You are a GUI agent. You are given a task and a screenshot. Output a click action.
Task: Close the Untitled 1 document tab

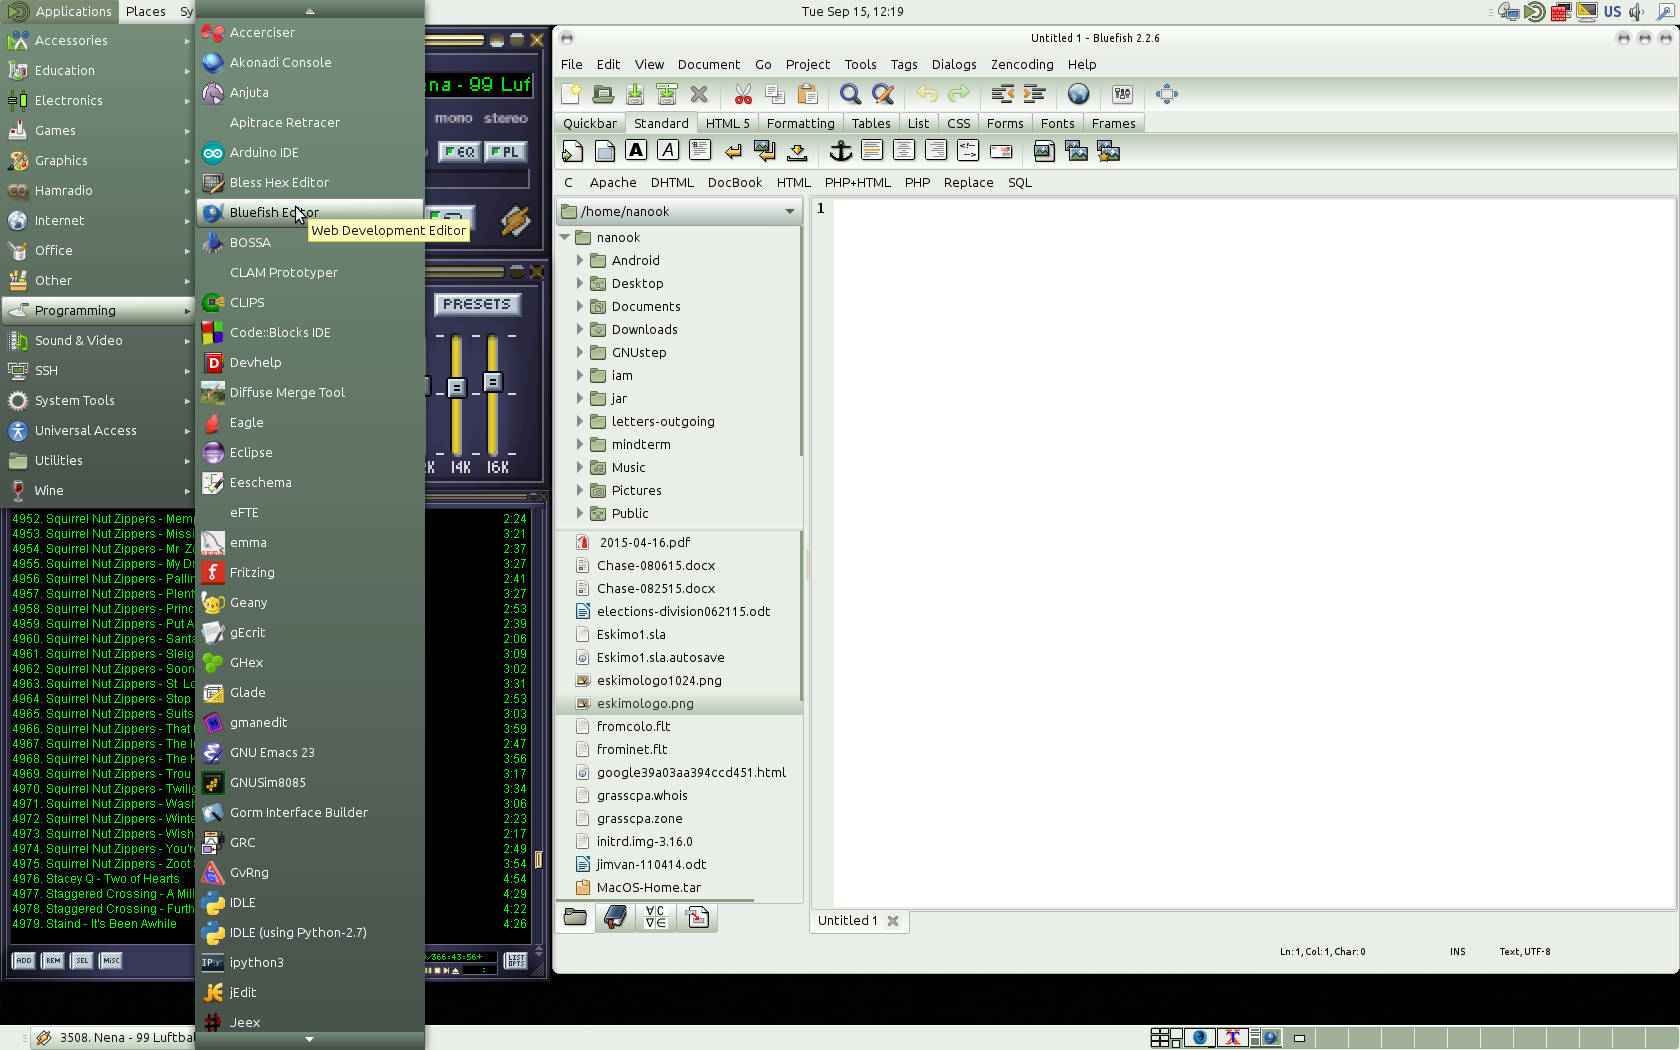(893, 921)
